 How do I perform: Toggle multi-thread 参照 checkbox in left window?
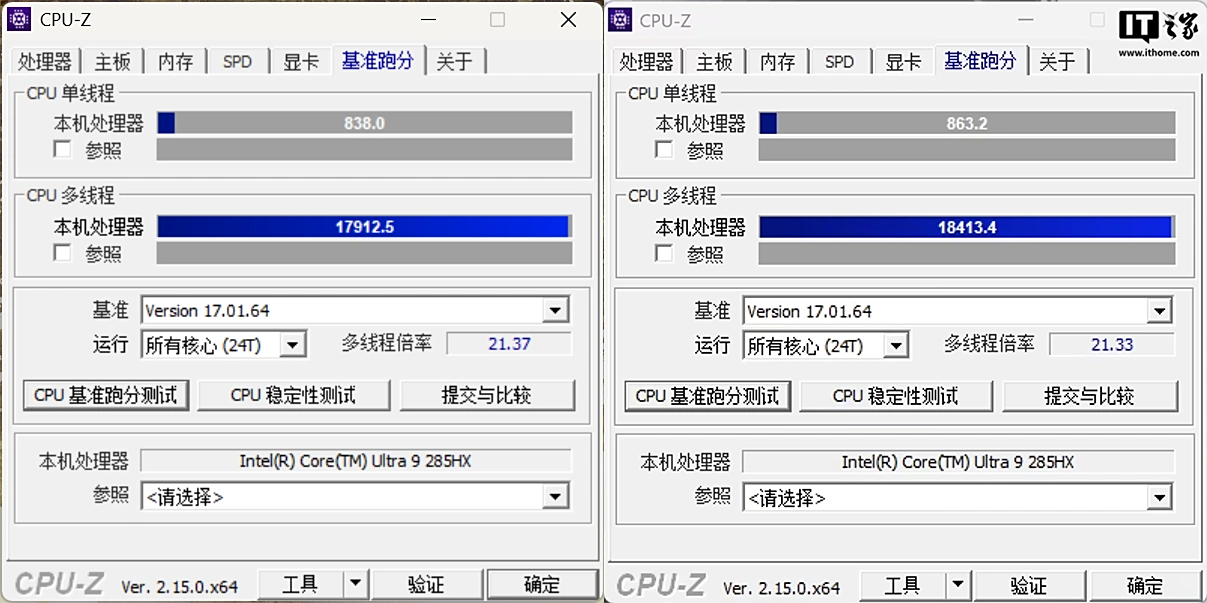tap(63, 253)
